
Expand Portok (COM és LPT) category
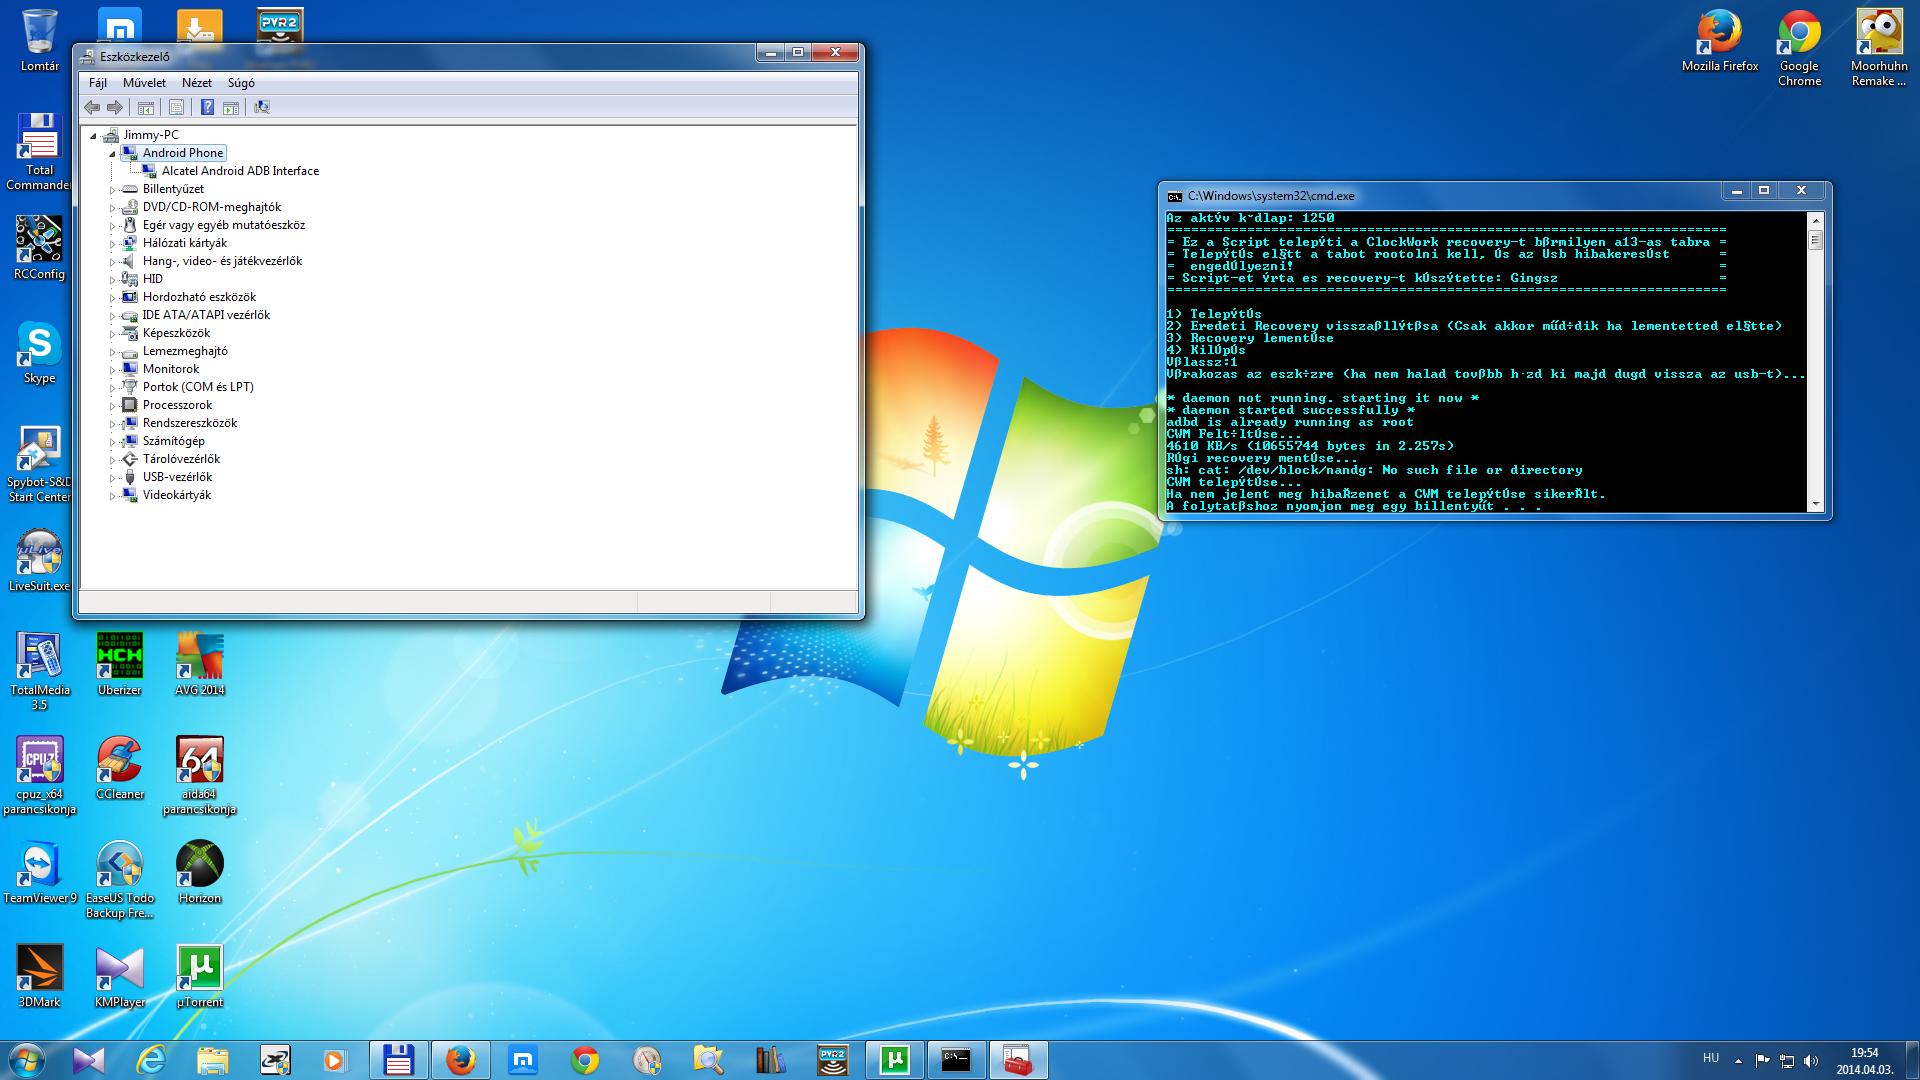(112, 387)
